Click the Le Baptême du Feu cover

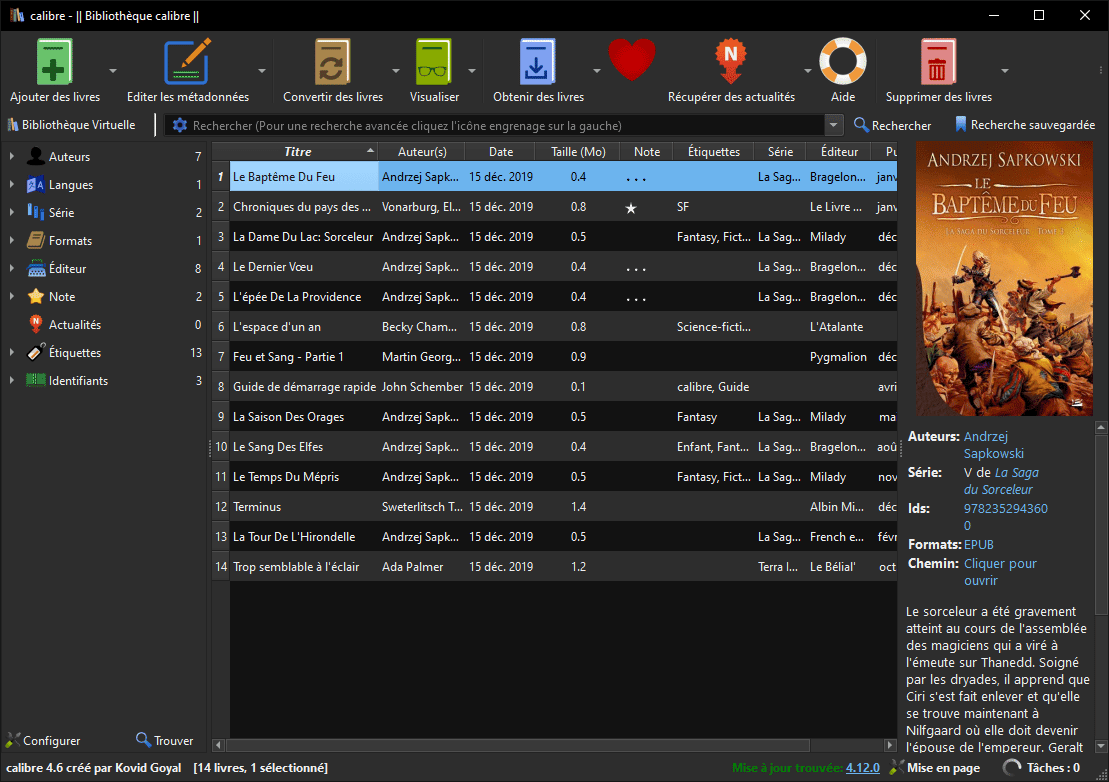point(1004,279)
